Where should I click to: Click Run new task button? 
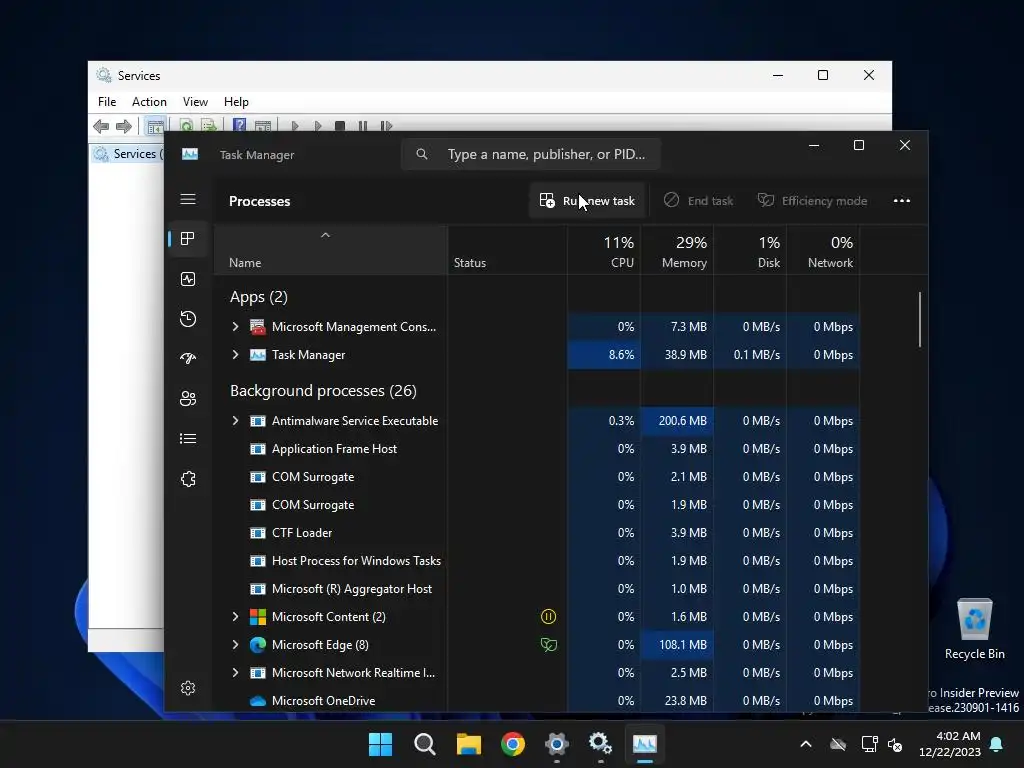[587, 200]
